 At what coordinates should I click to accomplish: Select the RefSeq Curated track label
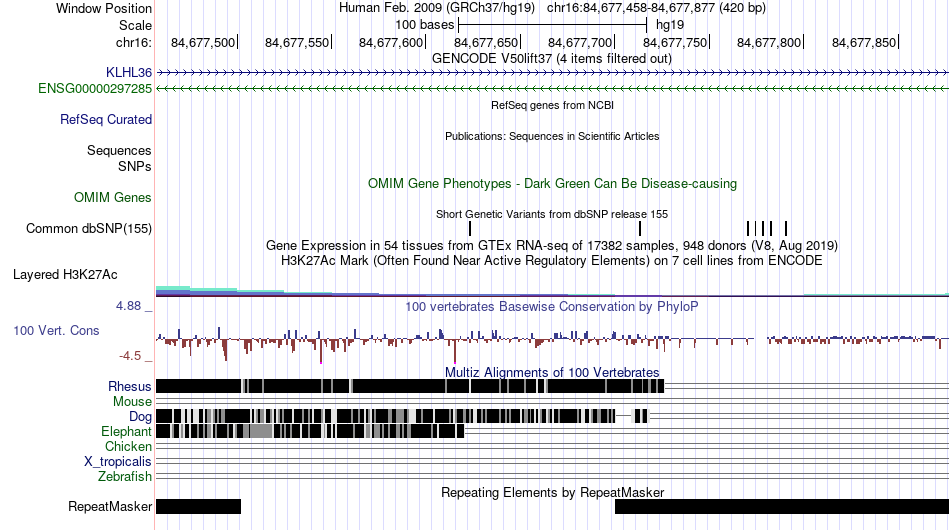click(105, 119)
